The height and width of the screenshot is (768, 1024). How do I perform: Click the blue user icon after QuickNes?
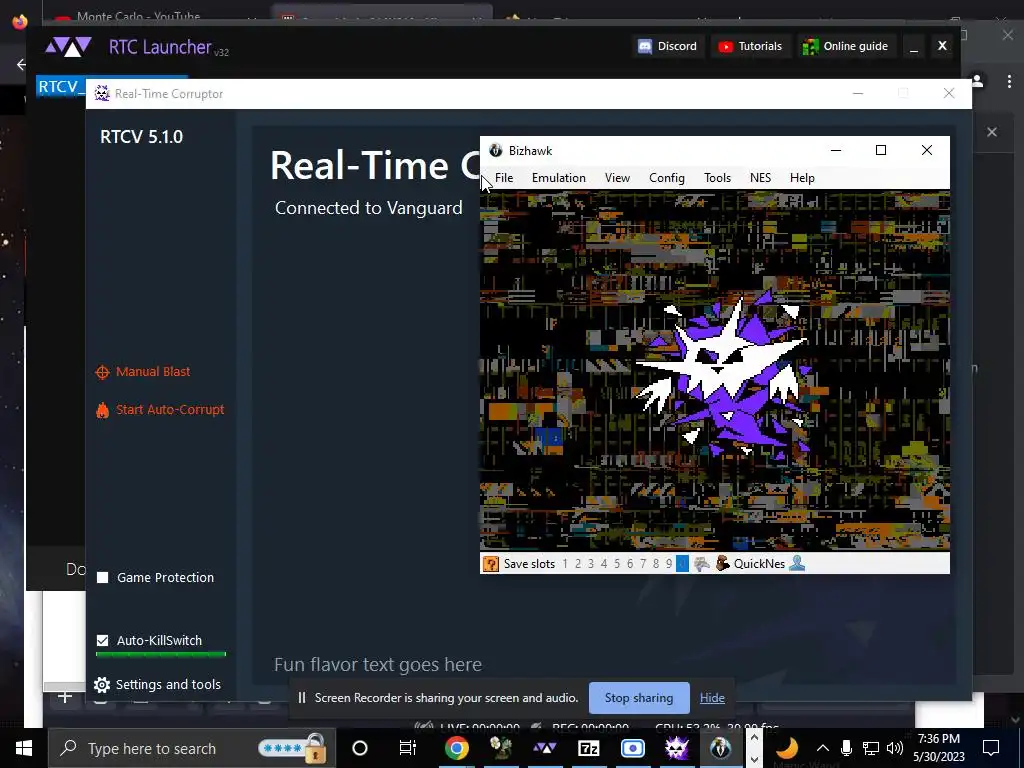pos(797,563)
